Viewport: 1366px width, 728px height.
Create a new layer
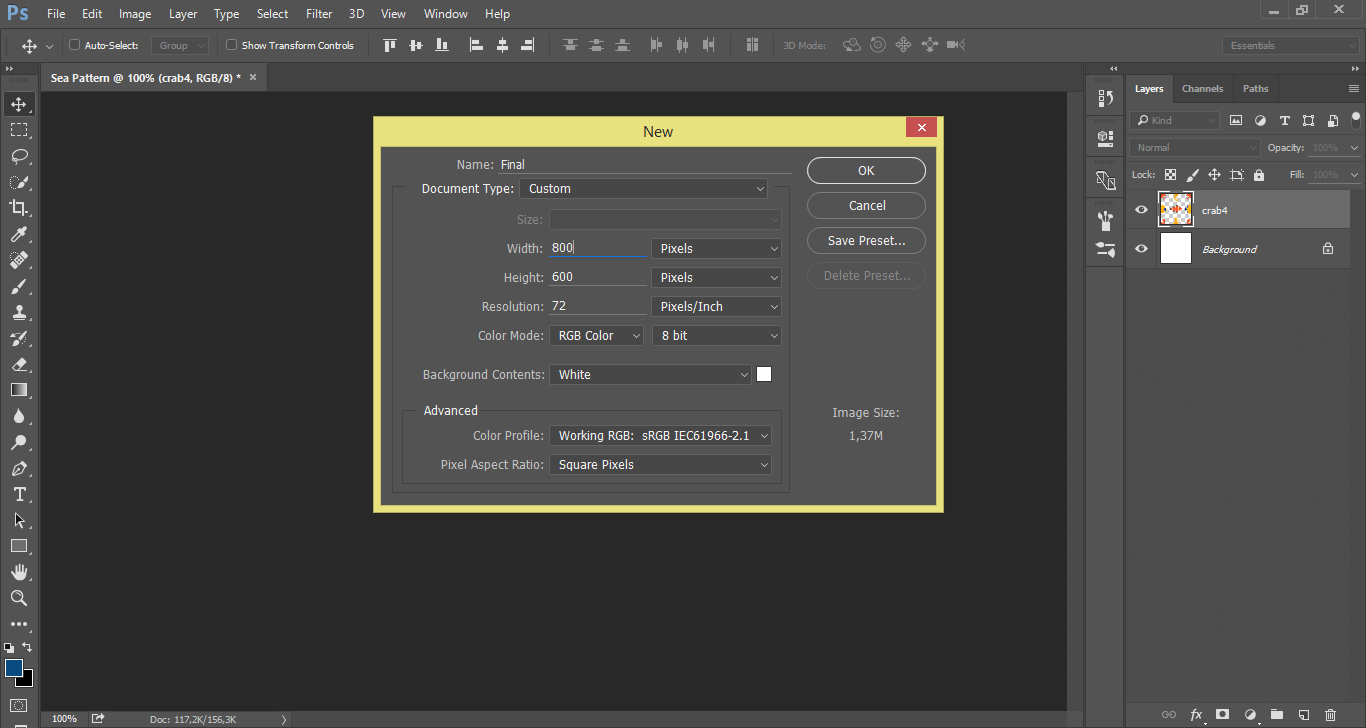[1306, 715]
